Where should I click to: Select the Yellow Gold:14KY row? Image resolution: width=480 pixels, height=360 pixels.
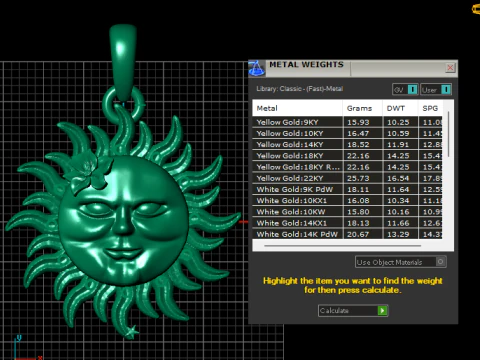[x=348, y=145]
